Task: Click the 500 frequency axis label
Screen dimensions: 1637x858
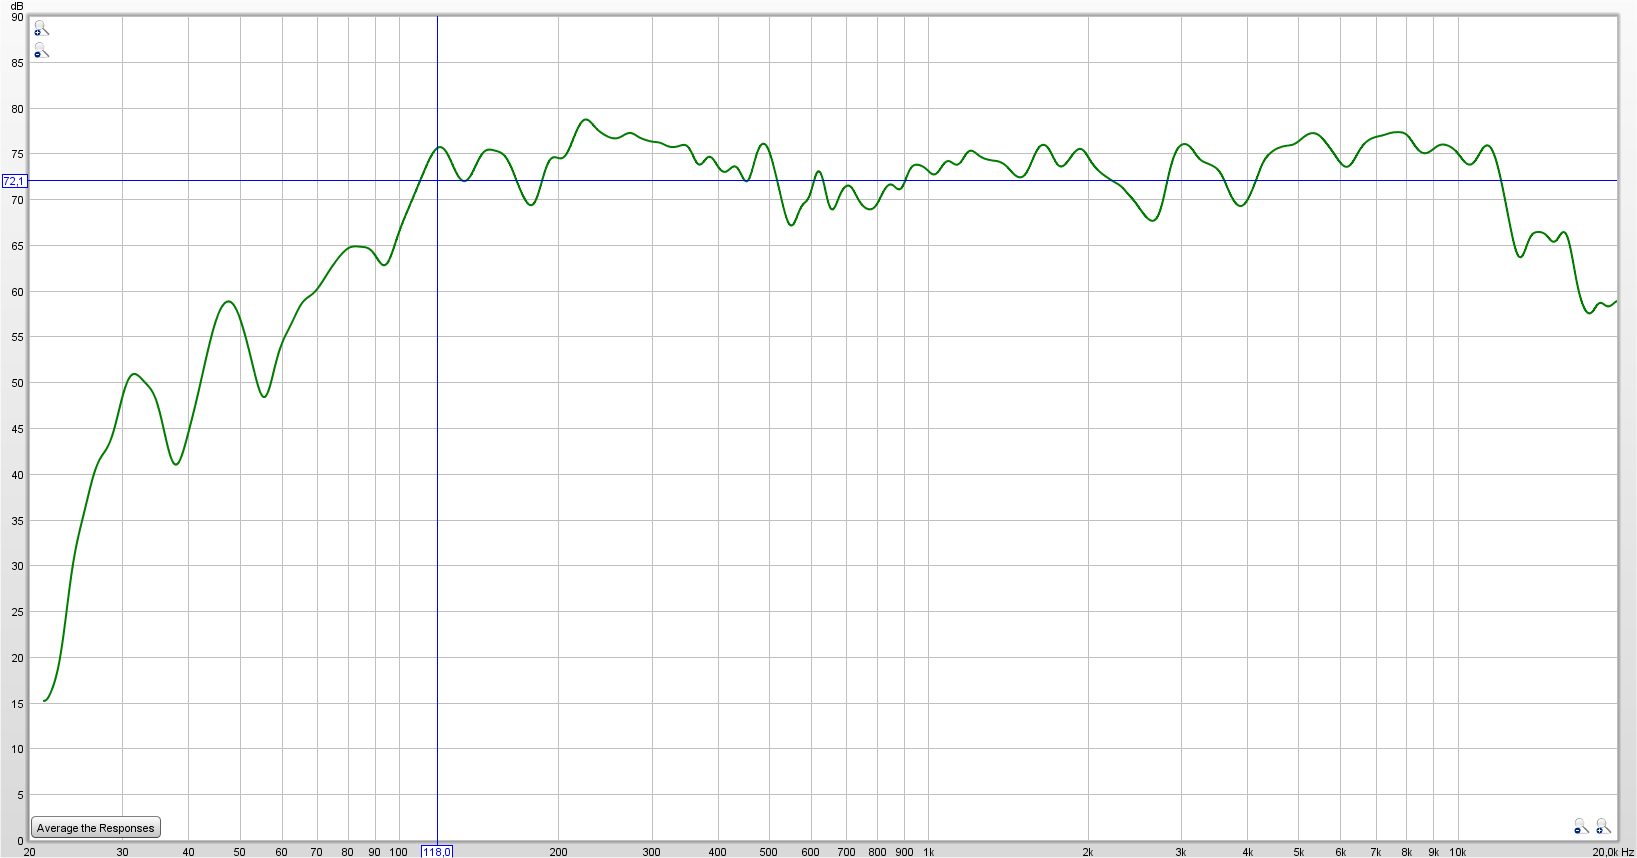Action: point(768,852)
